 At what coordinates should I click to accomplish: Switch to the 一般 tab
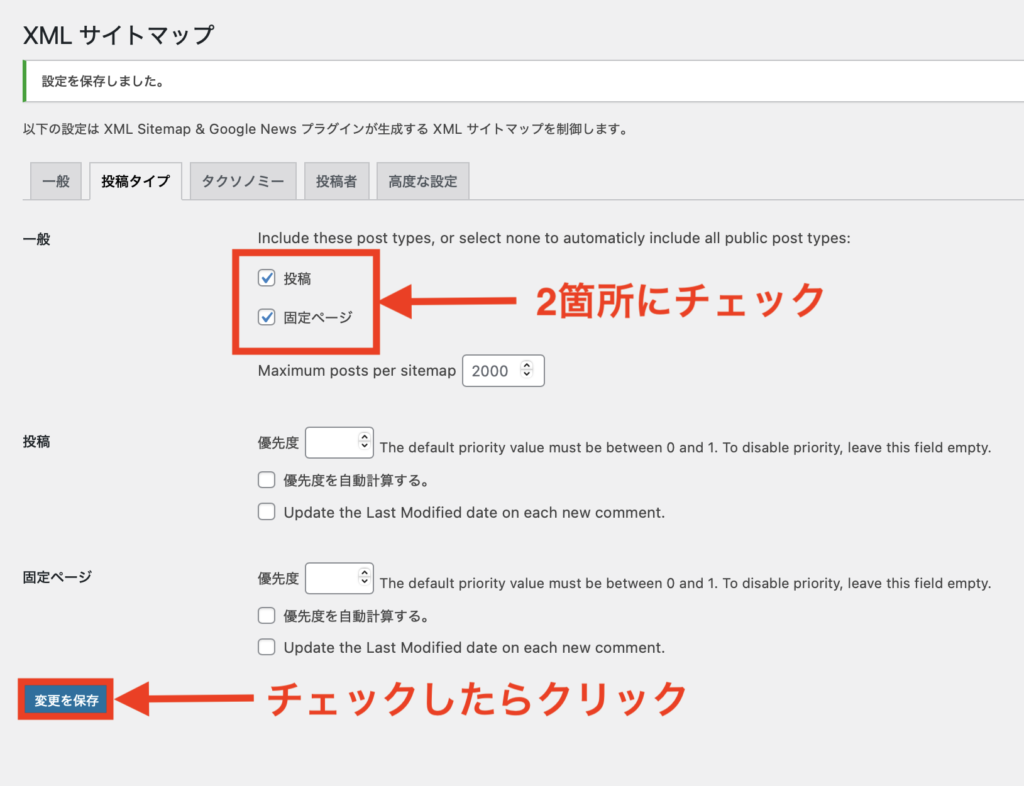coord(56,181)
